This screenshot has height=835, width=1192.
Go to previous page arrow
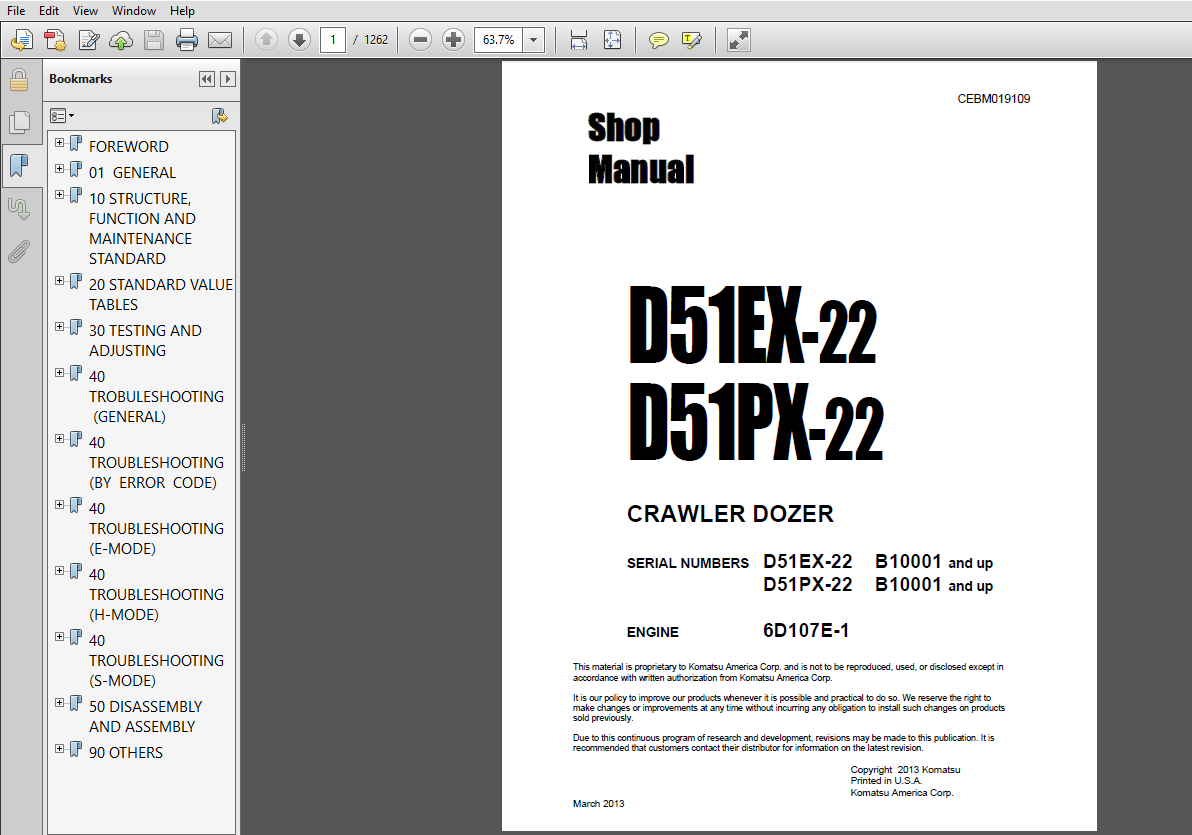266,40
